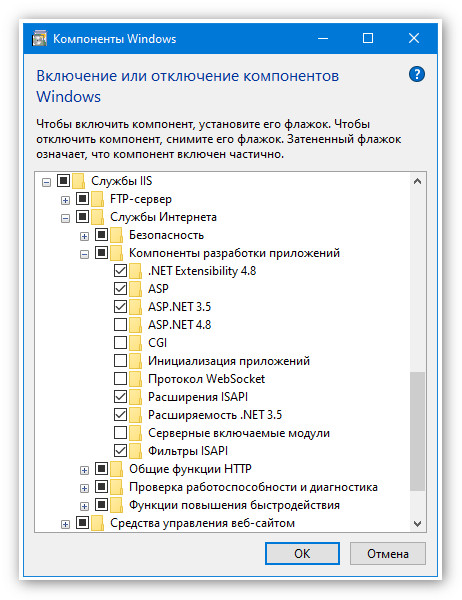
Task: Collapse the Службы Интернета node
Action: [65, 218]
